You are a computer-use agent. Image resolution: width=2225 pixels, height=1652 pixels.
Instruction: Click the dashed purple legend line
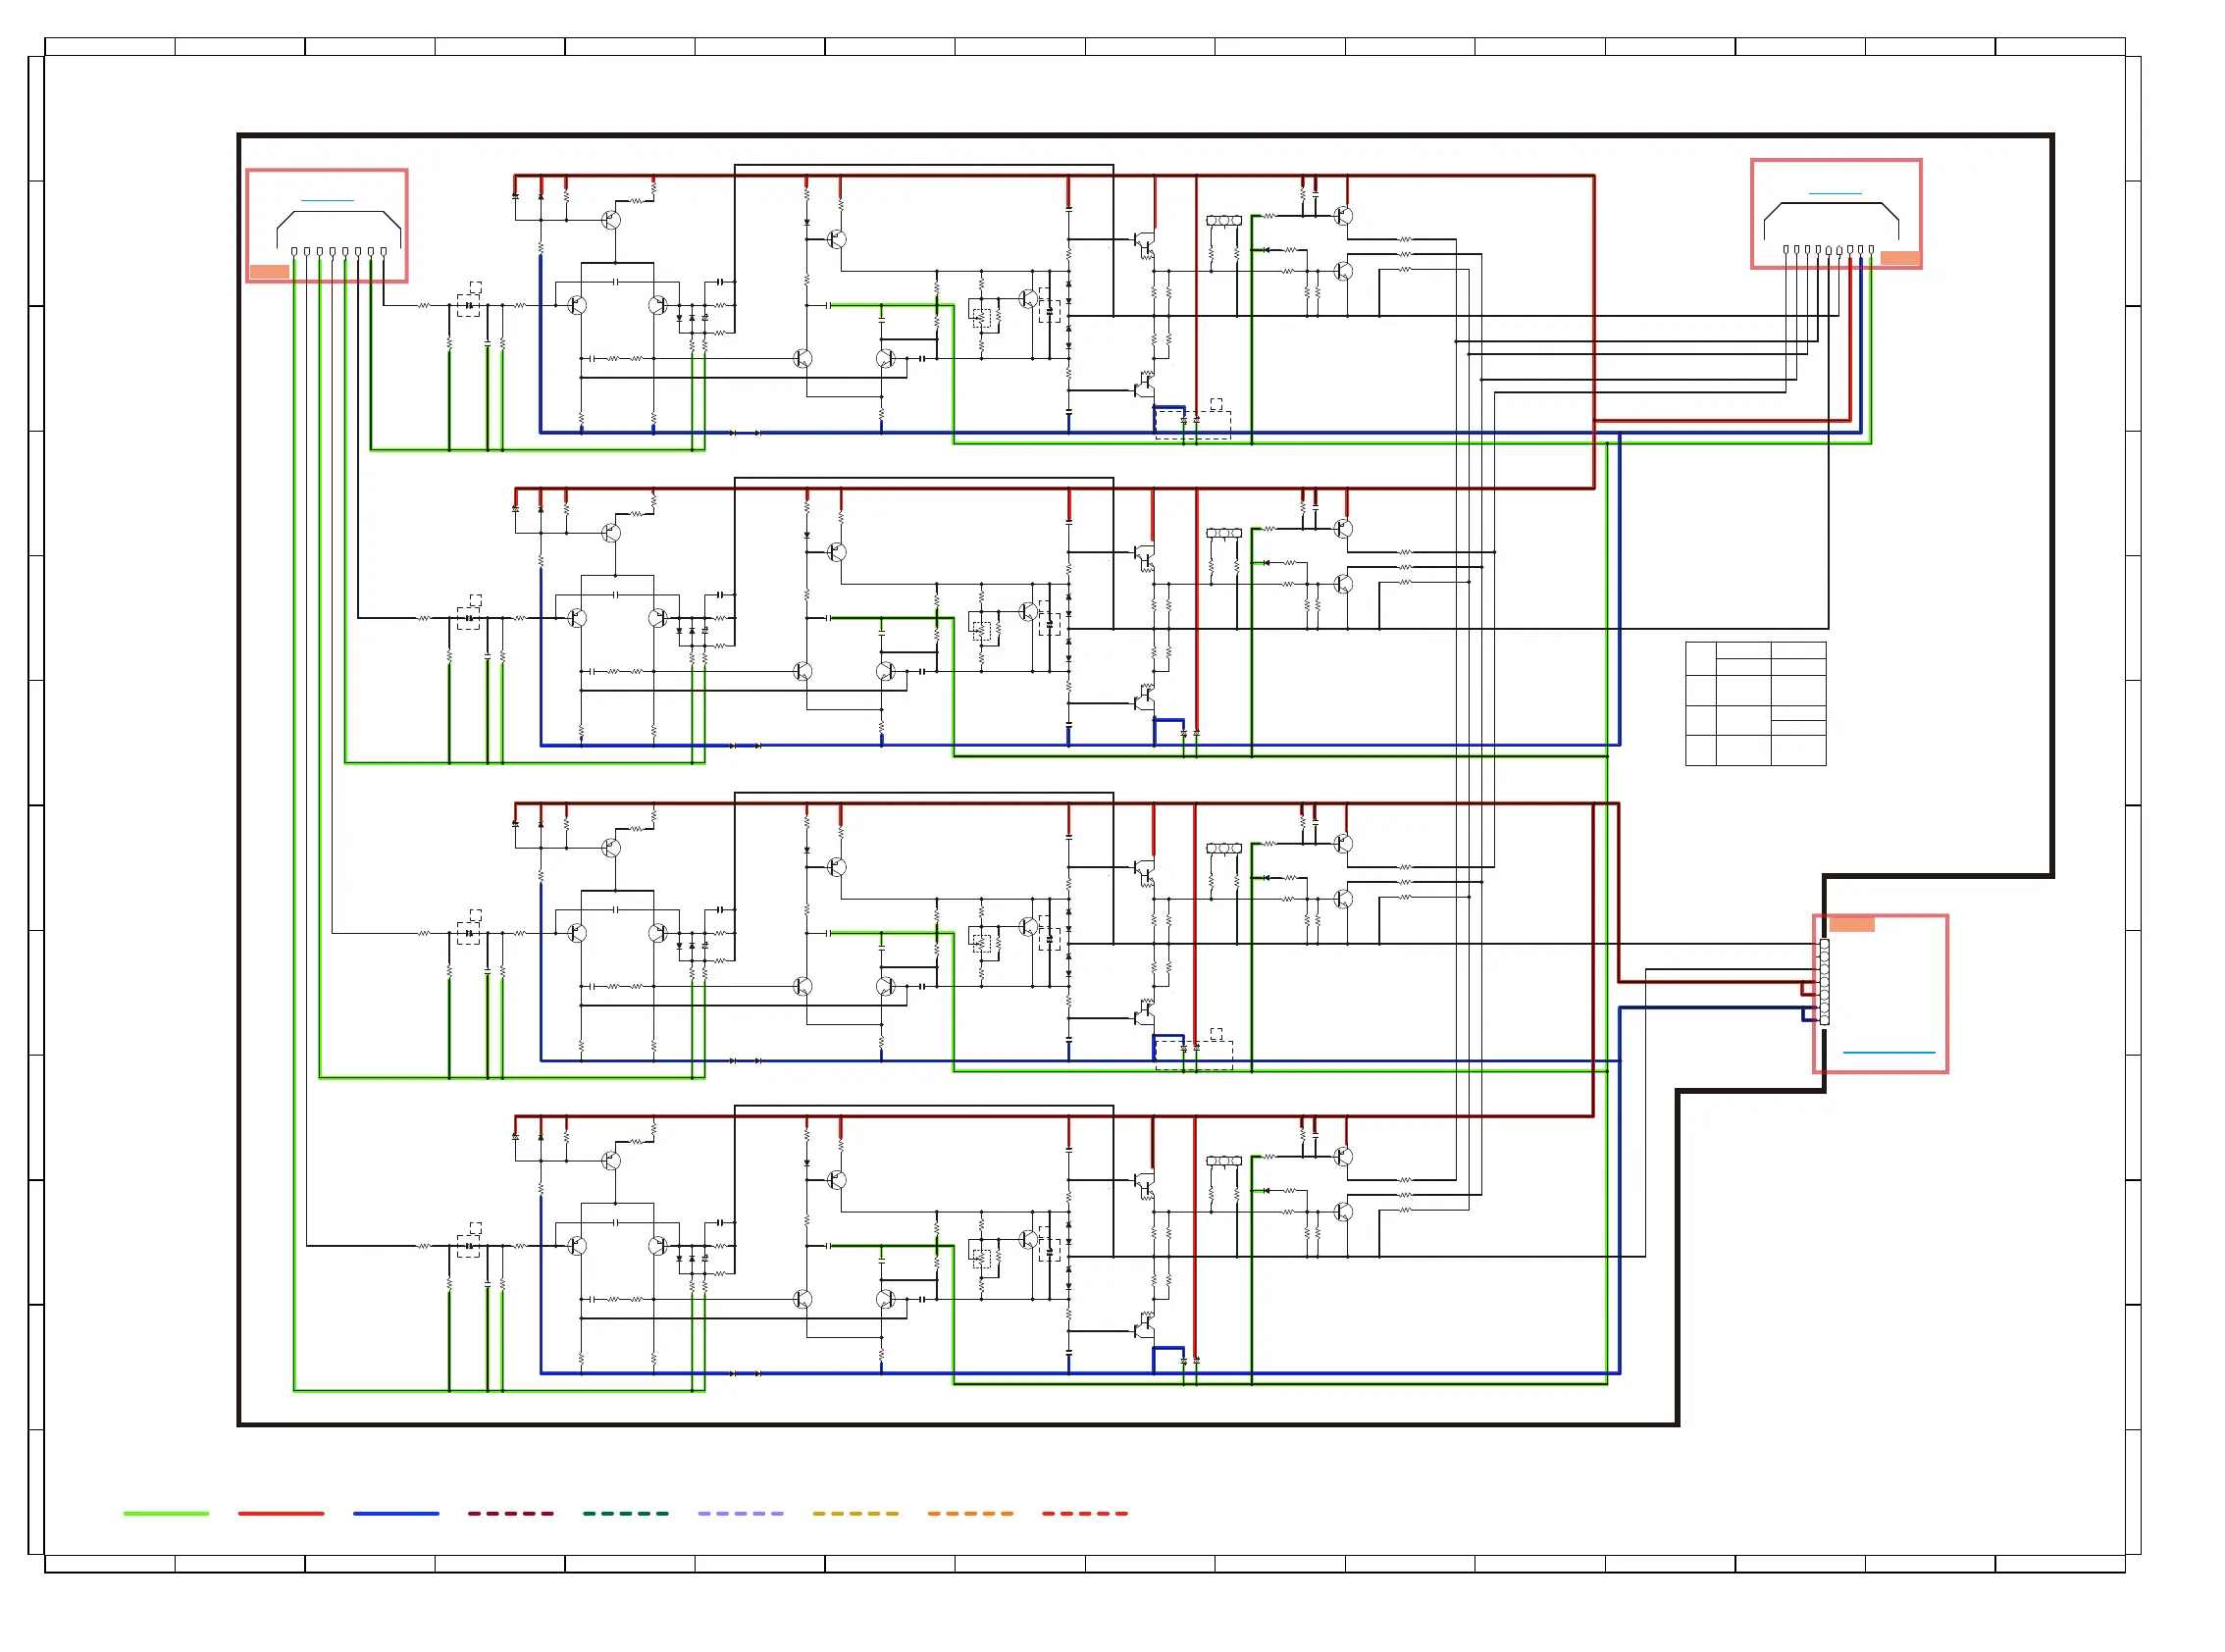pyautogui.click(x=741, y=1513)
